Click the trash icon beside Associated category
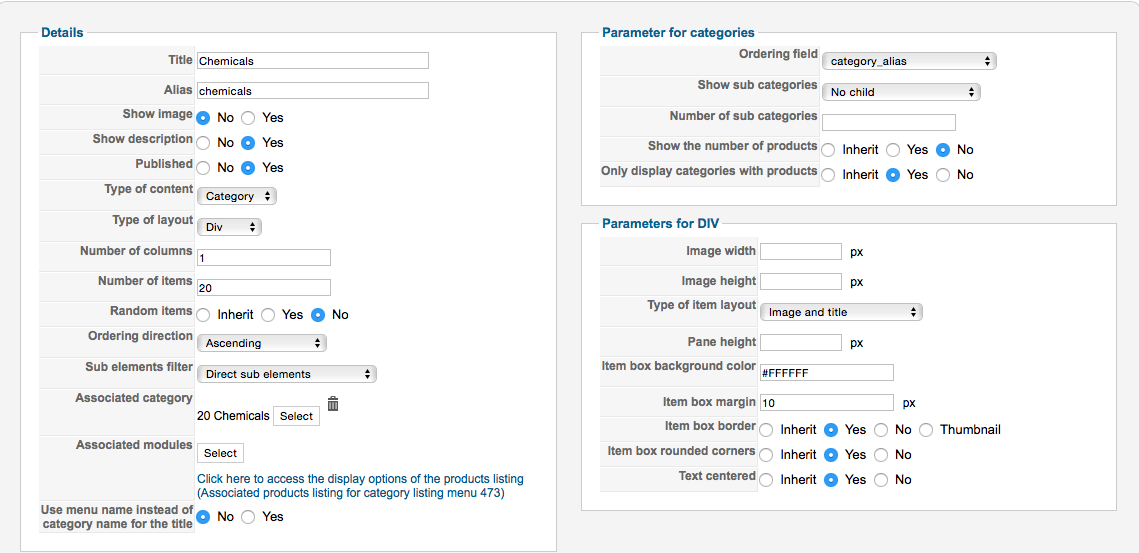 pyautogui.click(x=333, y=403)
